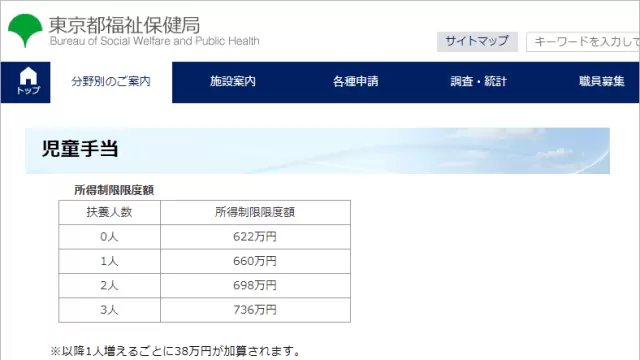640x360 pixels.
Task: Focus the keyword search input field
Action: [583, 42]
